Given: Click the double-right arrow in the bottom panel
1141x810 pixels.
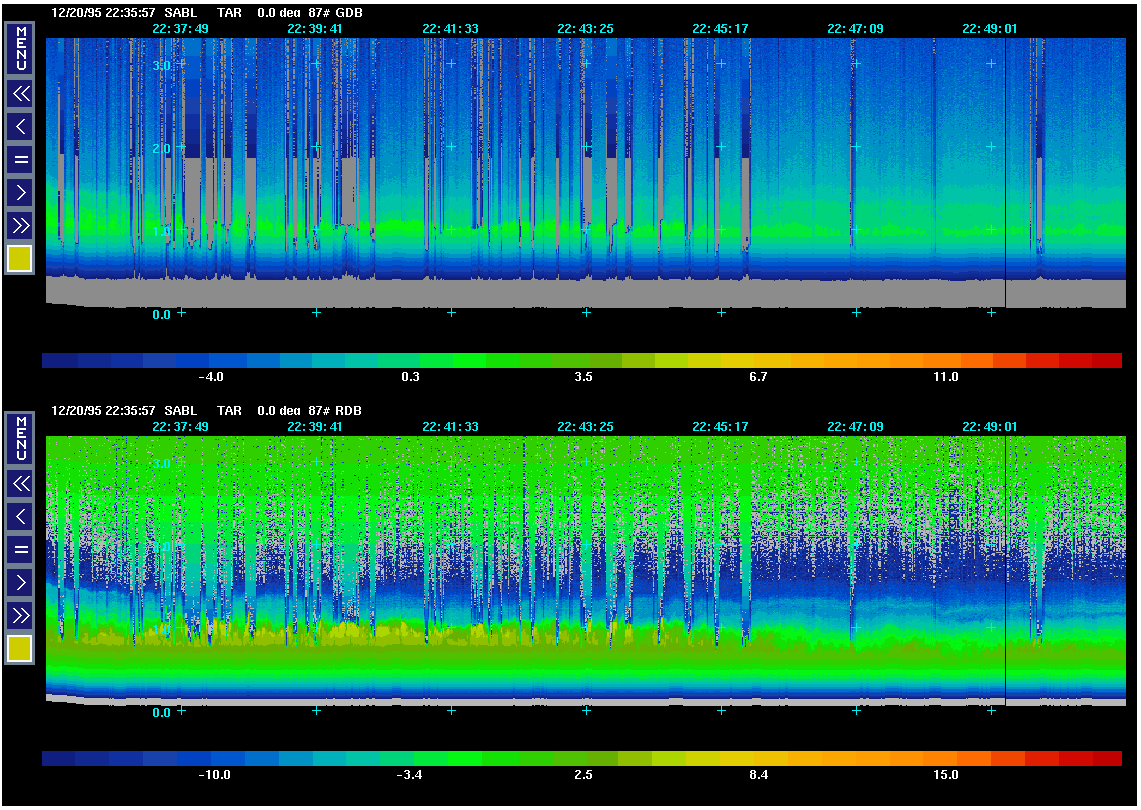Looking at the screenshot, I should click(x=20, y=614).
